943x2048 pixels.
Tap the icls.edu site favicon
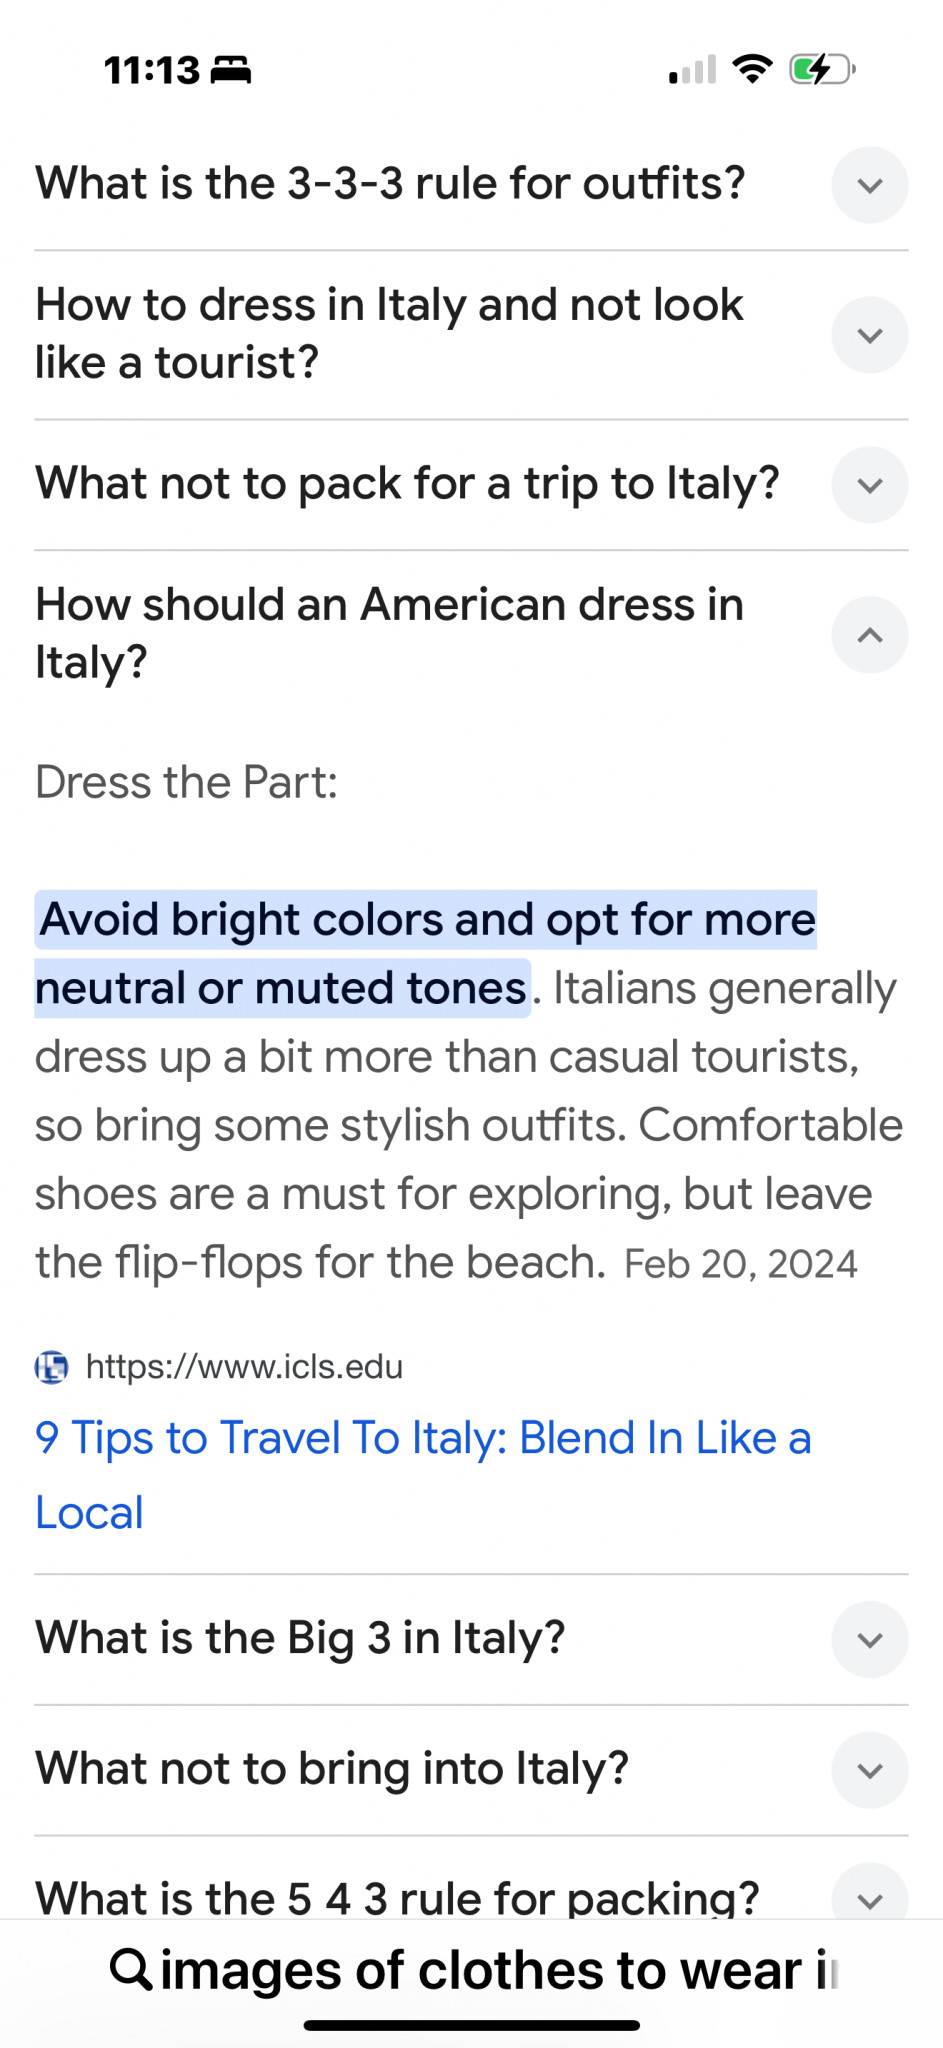tap(52, 1366)
